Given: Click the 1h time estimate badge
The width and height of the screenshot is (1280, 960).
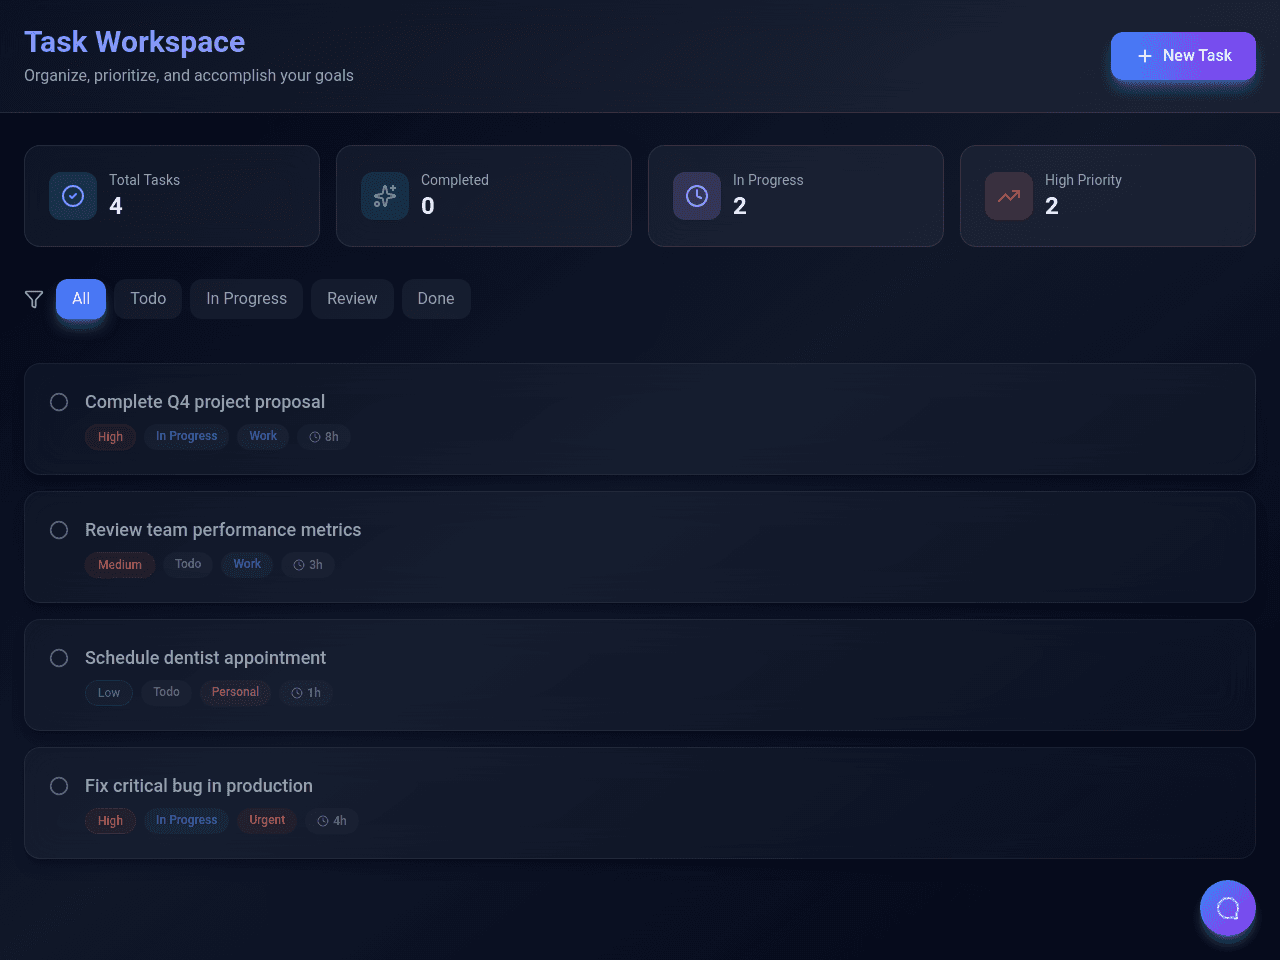Looking at the screenshot, I should coord(306,693).
